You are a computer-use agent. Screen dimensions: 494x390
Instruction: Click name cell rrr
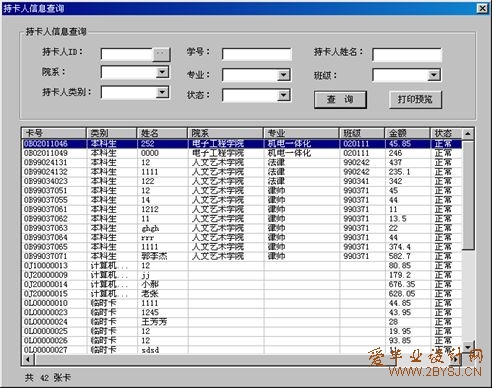point(148,238)
